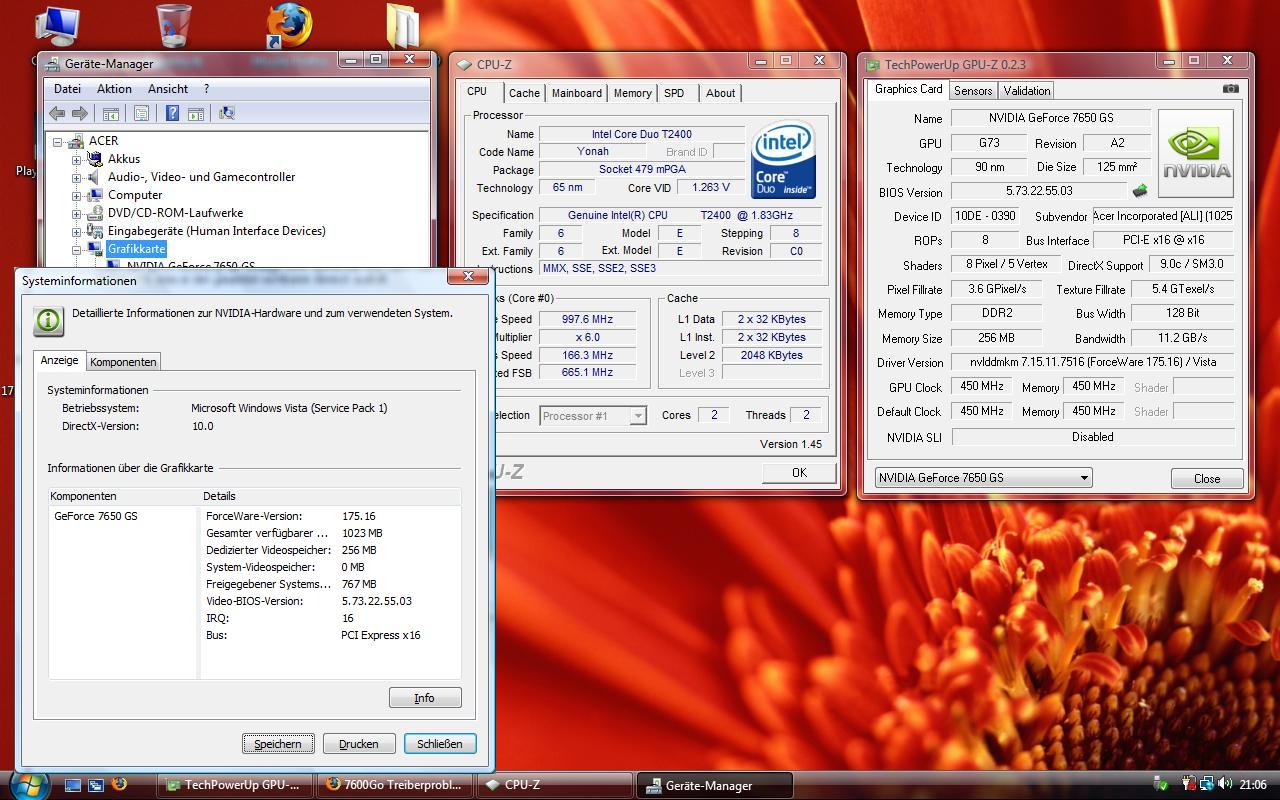
Task: Expand Eingabegeräte (Human Interface Devices) node
Action: [x=76, y=231]
